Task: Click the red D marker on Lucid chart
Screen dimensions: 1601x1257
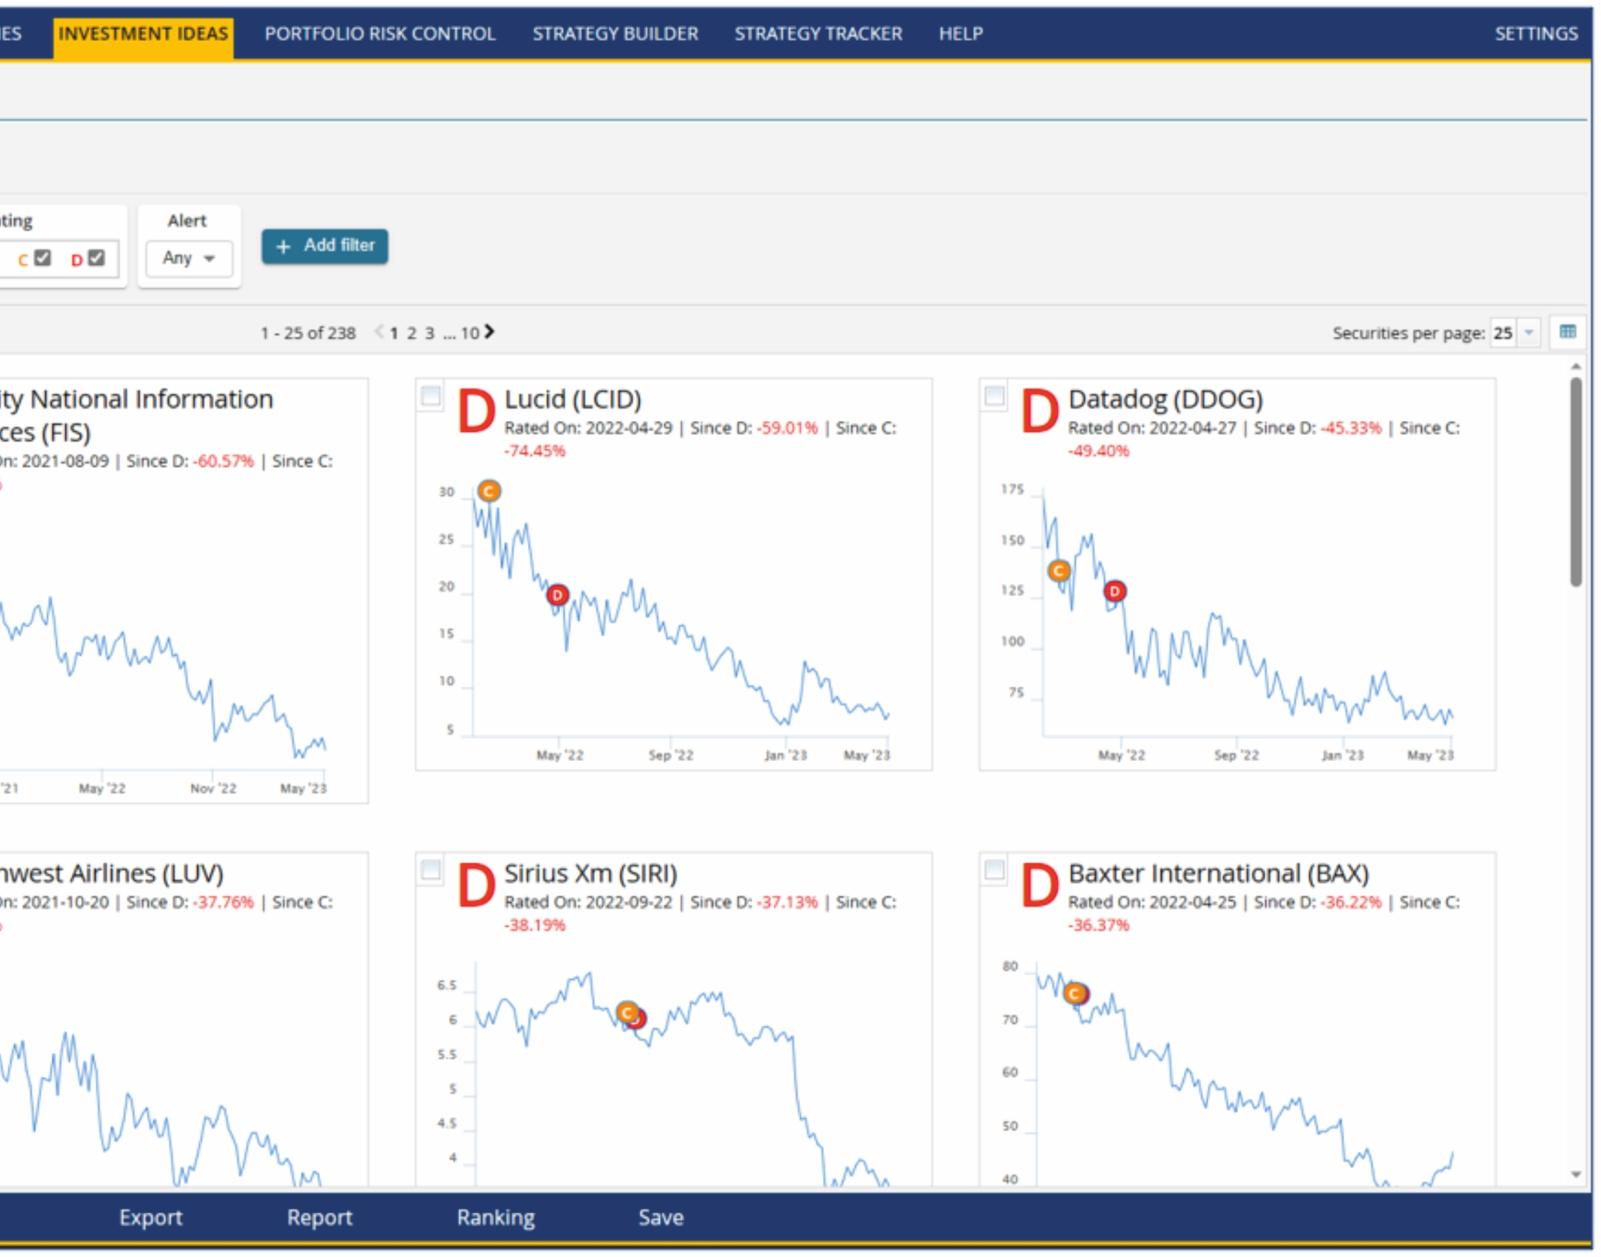Action: coord(558,595)
